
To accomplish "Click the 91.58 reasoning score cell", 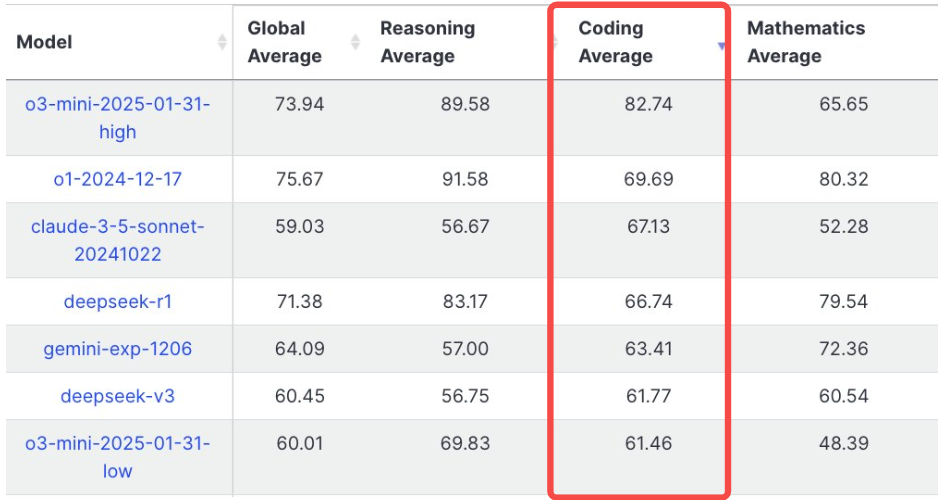I will [465, 179].
